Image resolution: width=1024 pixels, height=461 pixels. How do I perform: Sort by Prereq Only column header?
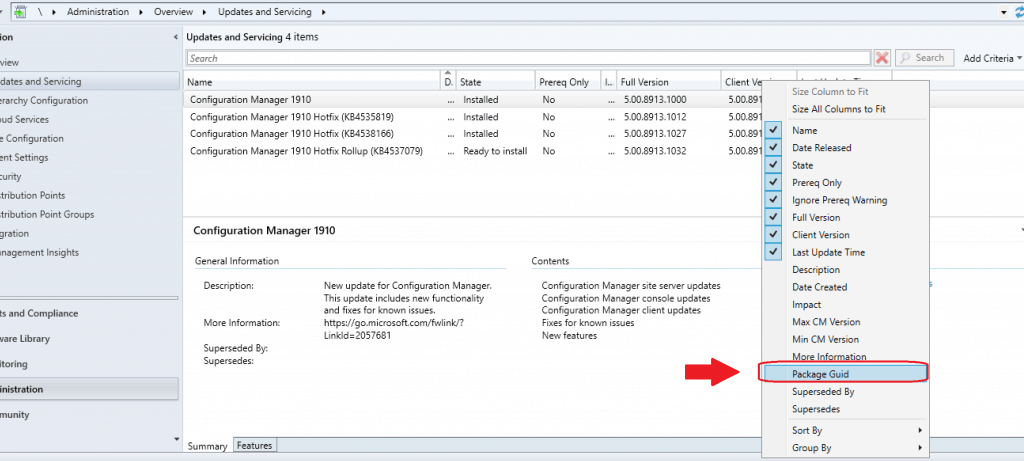tap(568, 82)
